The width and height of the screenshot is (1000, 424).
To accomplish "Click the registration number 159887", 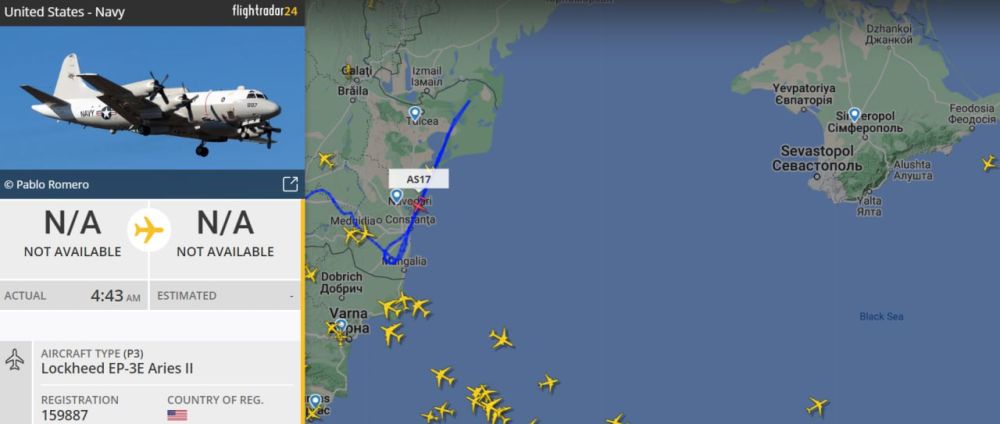I will pos(64,415).
